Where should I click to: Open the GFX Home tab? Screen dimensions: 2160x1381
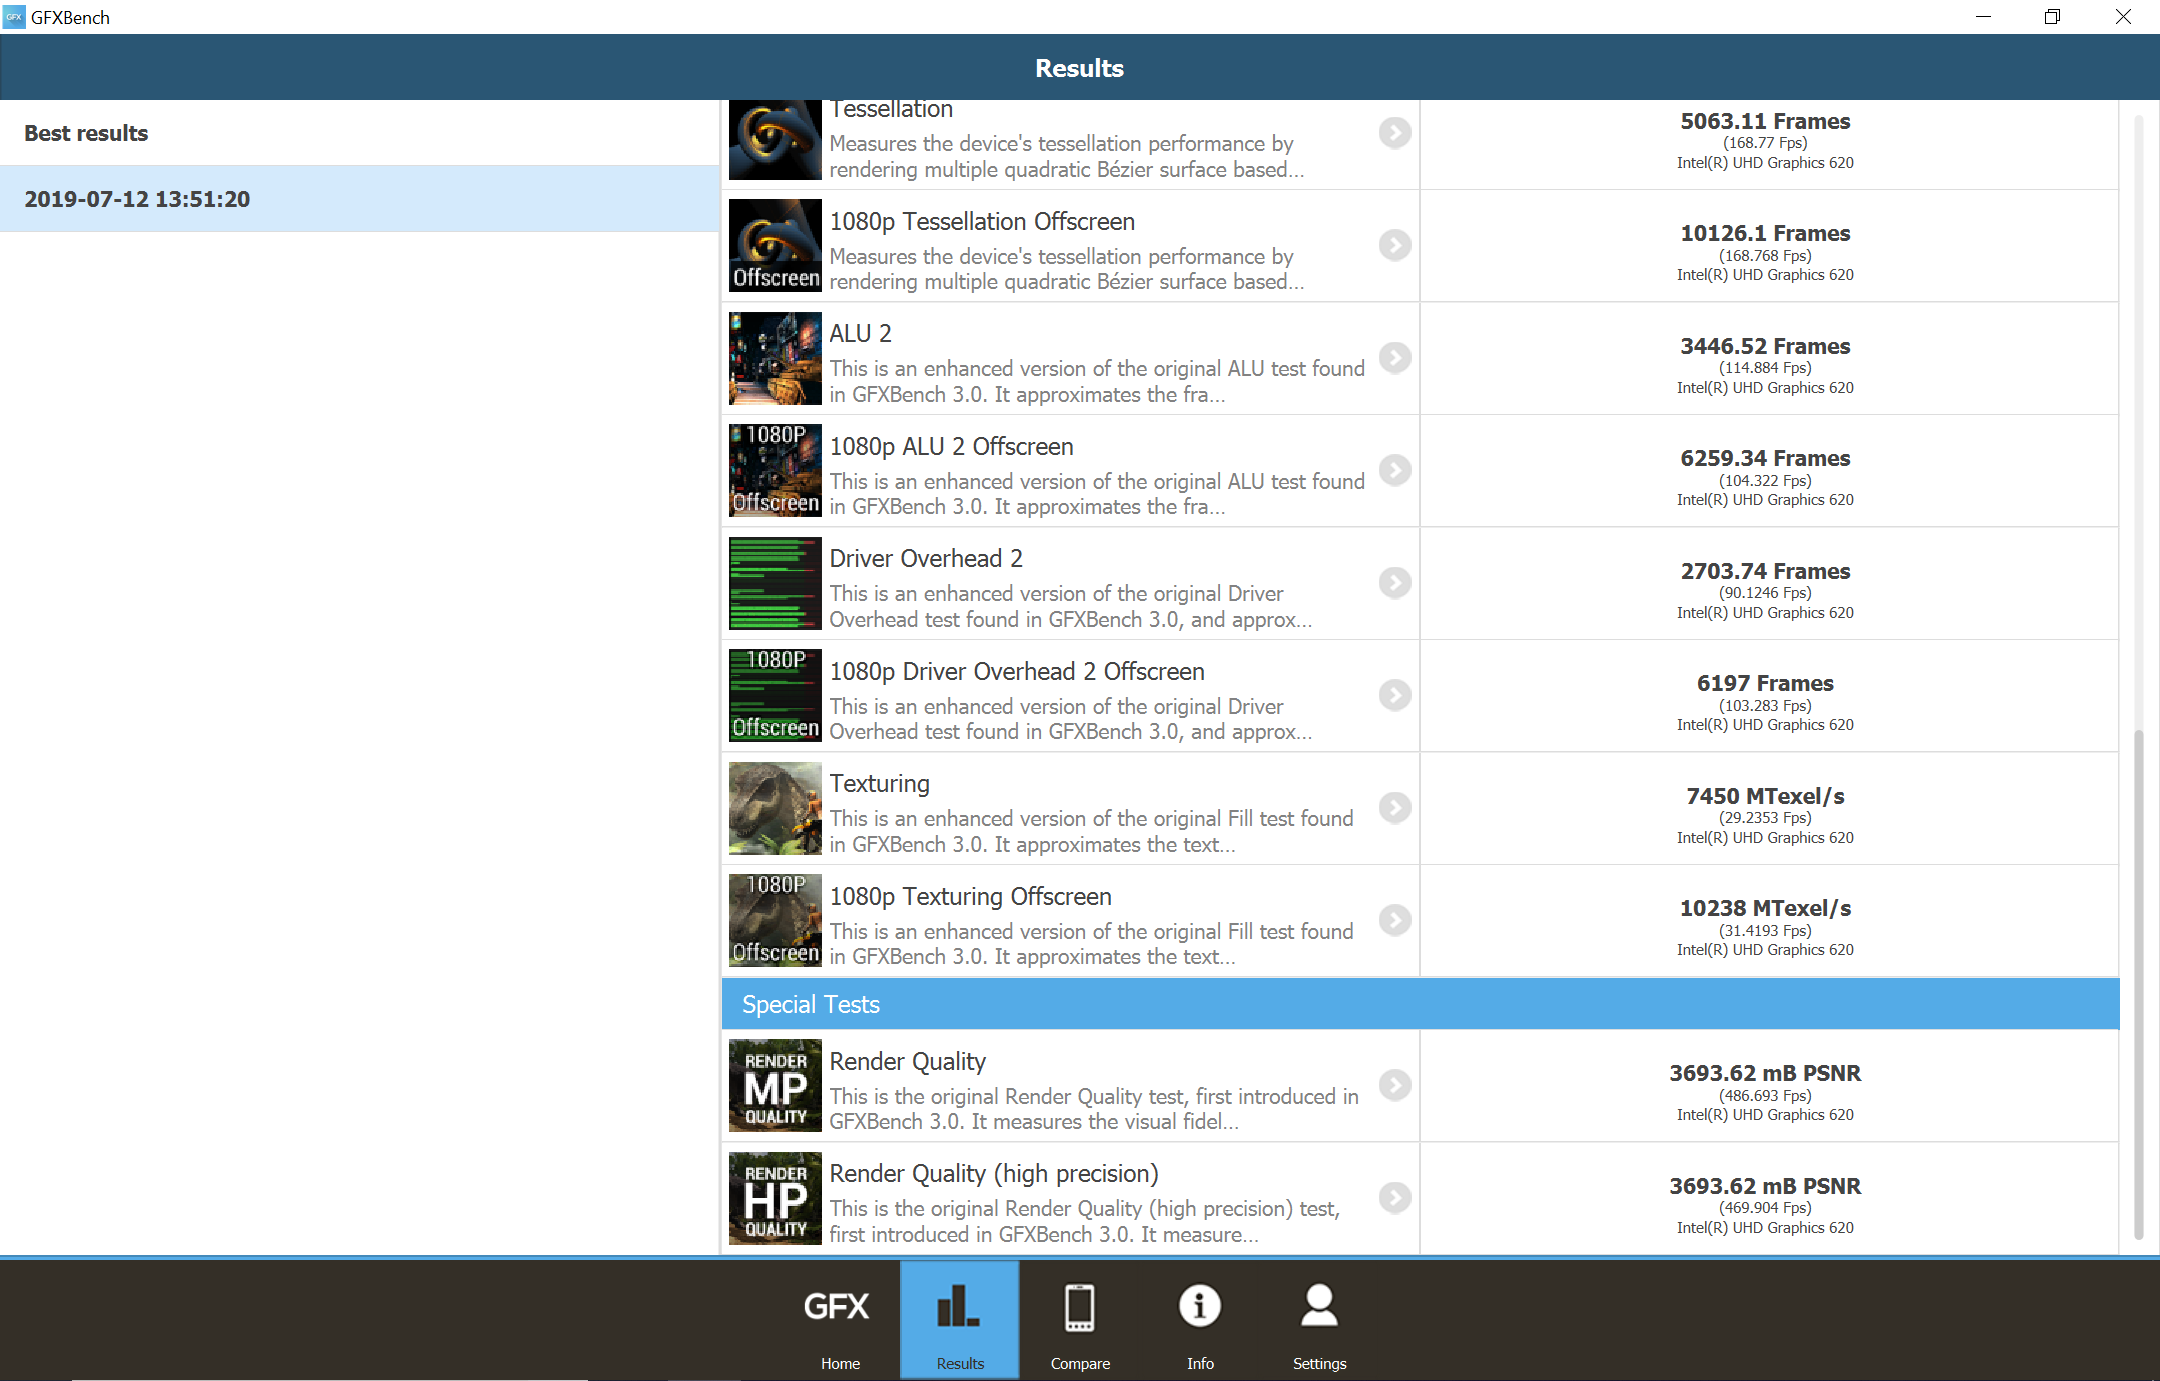(839, 1320)
